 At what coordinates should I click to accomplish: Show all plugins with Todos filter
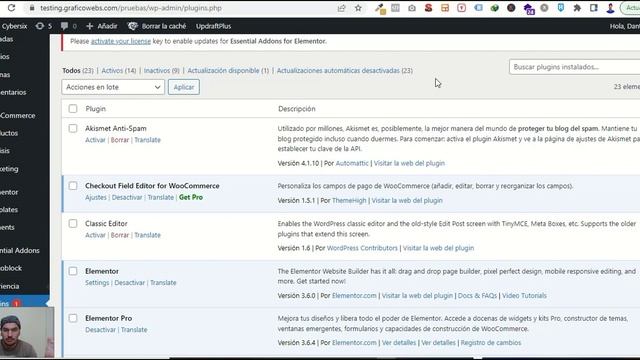click(71, 71)
